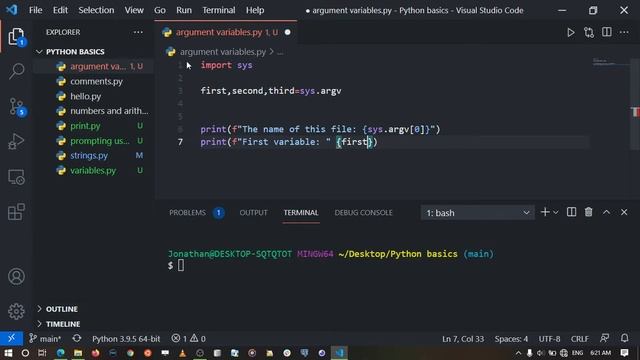Click Ln 7, Col 33 status item
Screen dimensions: 640x360
(463, 338)
